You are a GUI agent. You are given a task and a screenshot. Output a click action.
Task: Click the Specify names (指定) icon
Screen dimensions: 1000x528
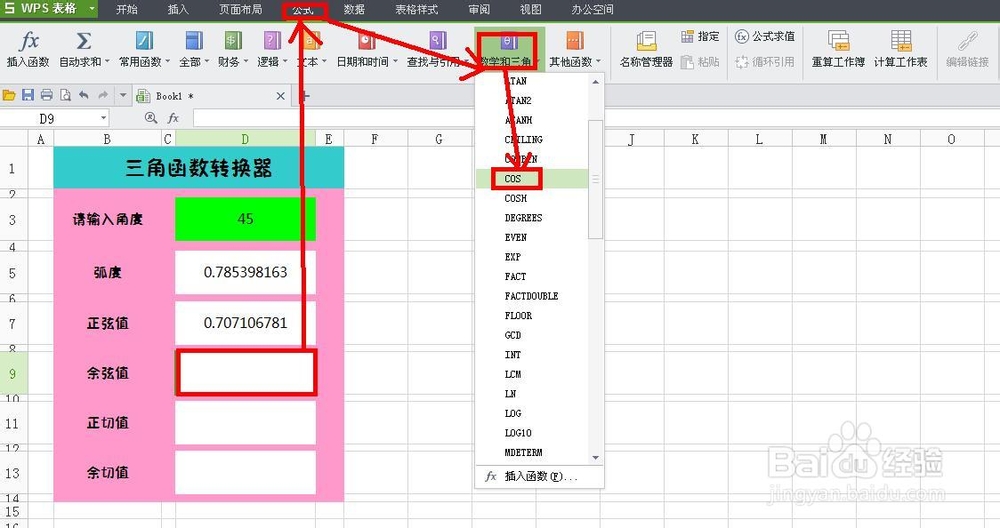click(688, 36)
